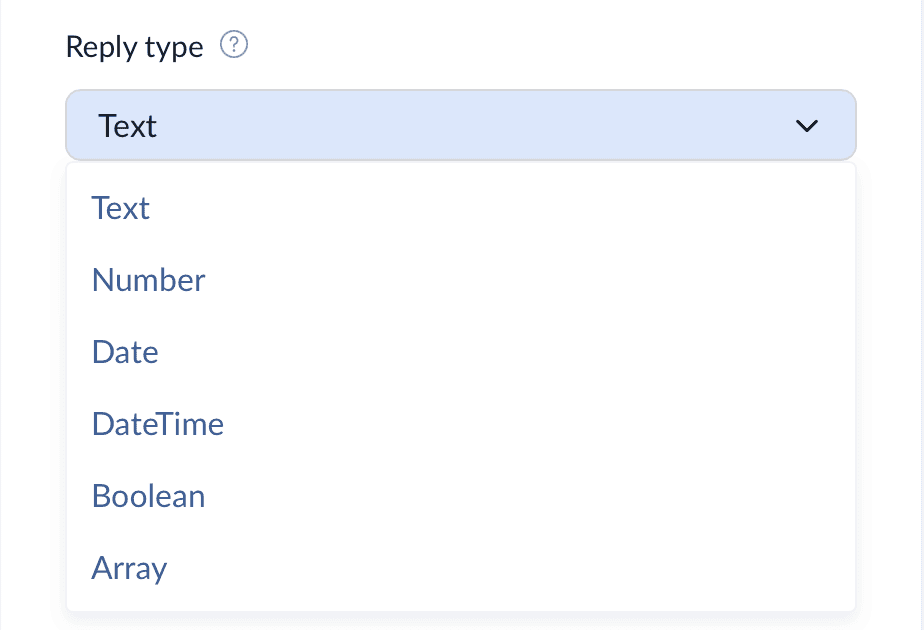The height and width of the screenshot is (630, 924).
Task: Click the selected "Text" value in the combo box
Action: coord(127,126)
